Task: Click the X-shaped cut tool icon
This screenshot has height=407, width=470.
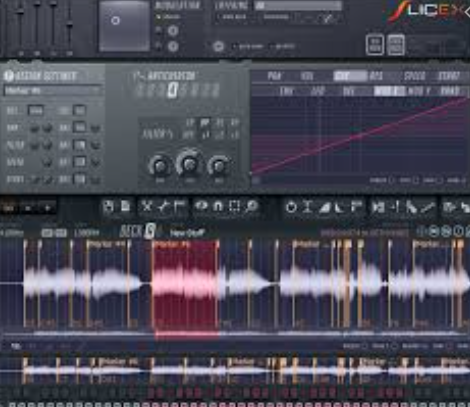Action: [146, 207]
